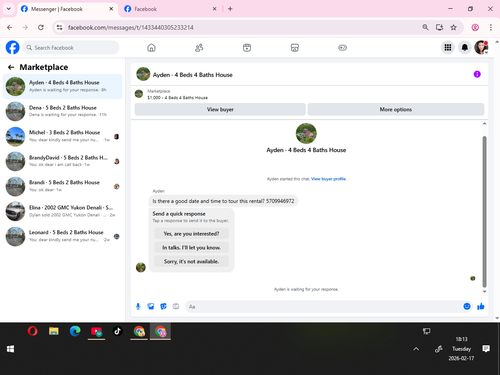Launch Opera from the taskbar
The width and height of the screenshot is (500, 375).
(x=33, y=331)
